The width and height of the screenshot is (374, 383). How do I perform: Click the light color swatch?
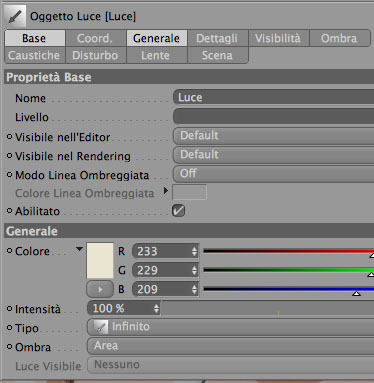point(100,261)
